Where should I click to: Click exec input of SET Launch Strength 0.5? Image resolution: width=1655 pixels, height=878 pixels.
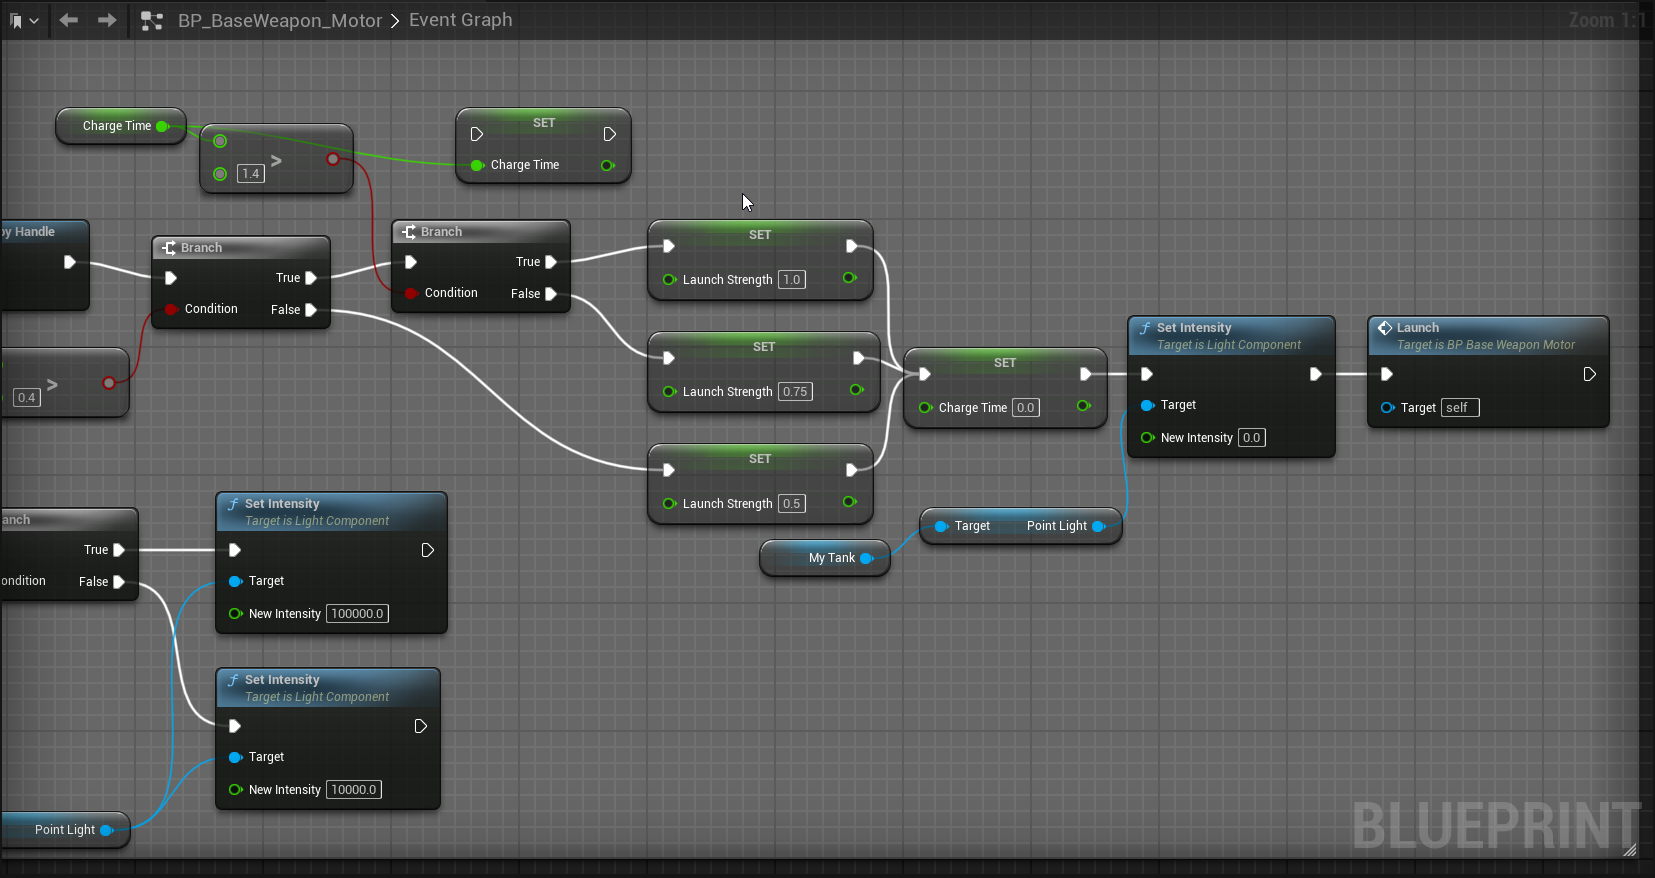coord(669,470)
